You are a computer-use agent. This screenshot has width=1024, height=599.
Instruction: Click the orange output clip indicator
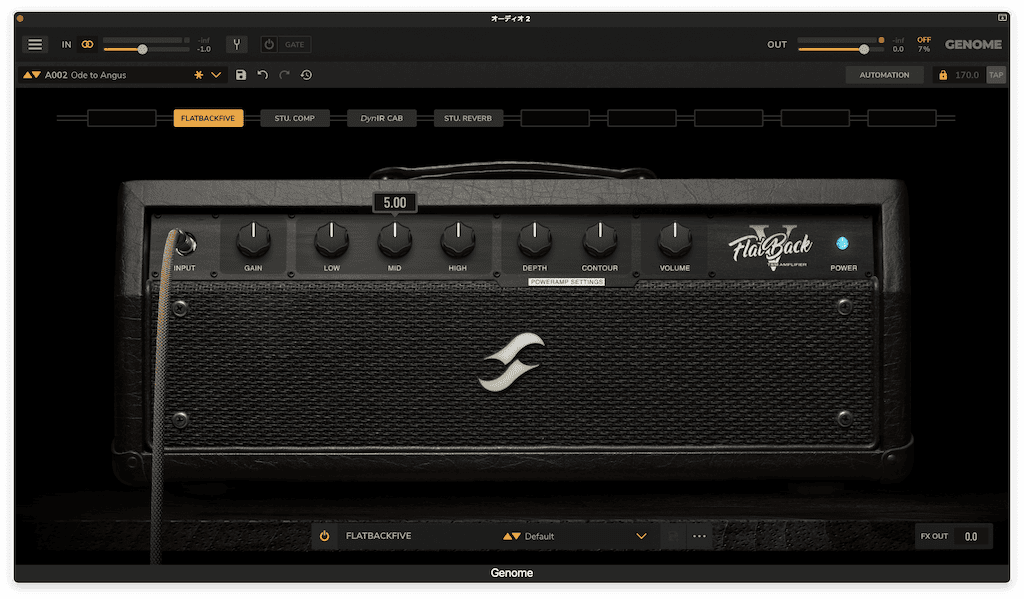click(x=881, y=40)
